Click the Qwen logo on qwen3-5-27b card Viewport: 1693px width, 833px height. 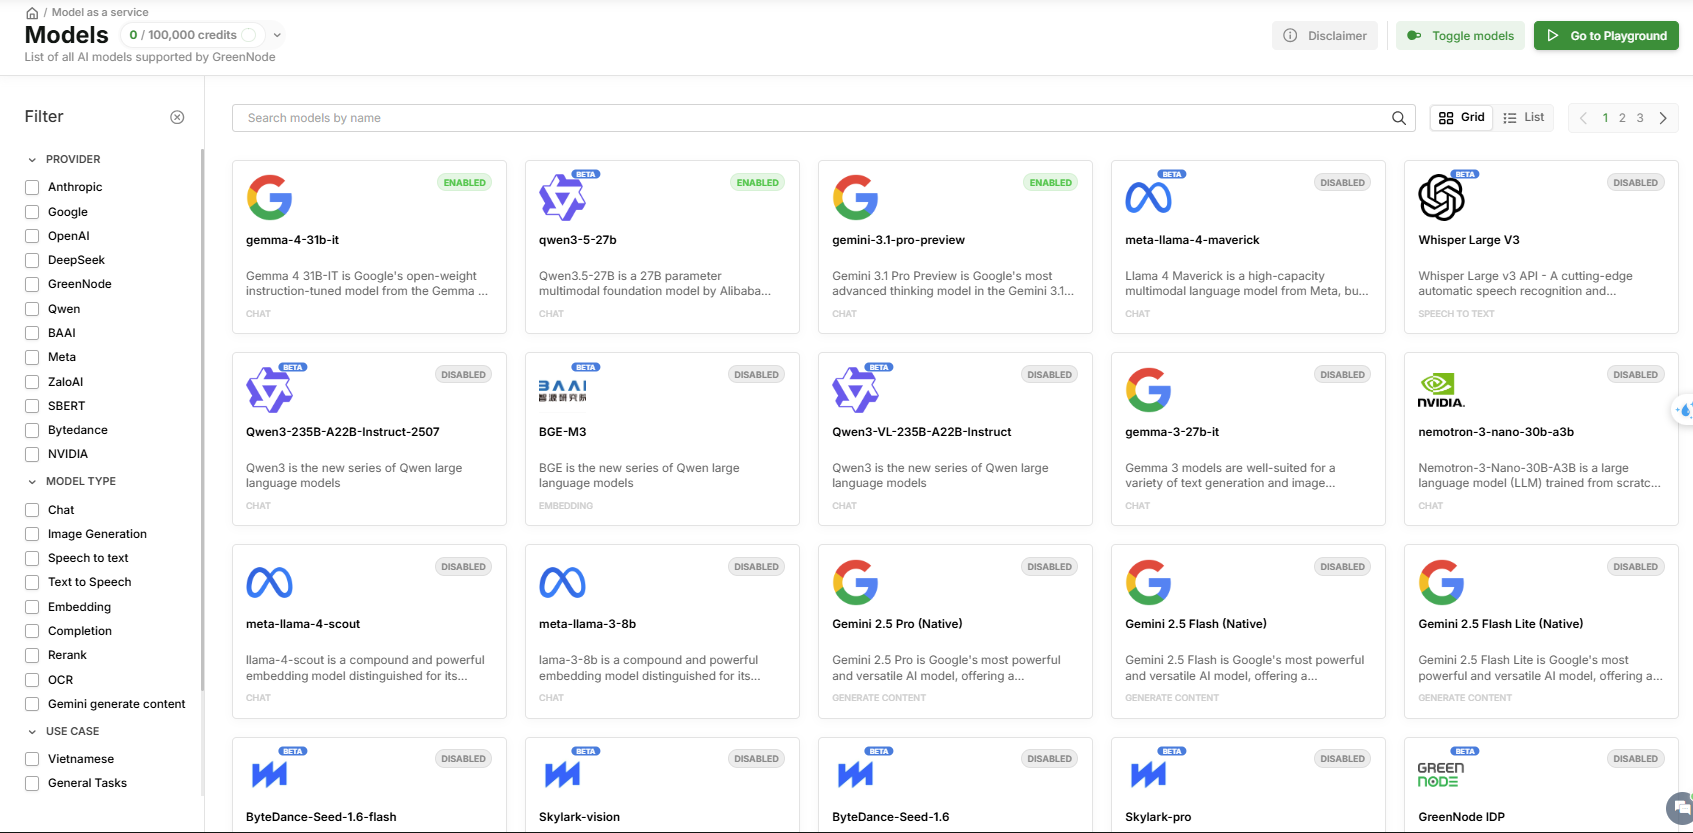(562, 197)
